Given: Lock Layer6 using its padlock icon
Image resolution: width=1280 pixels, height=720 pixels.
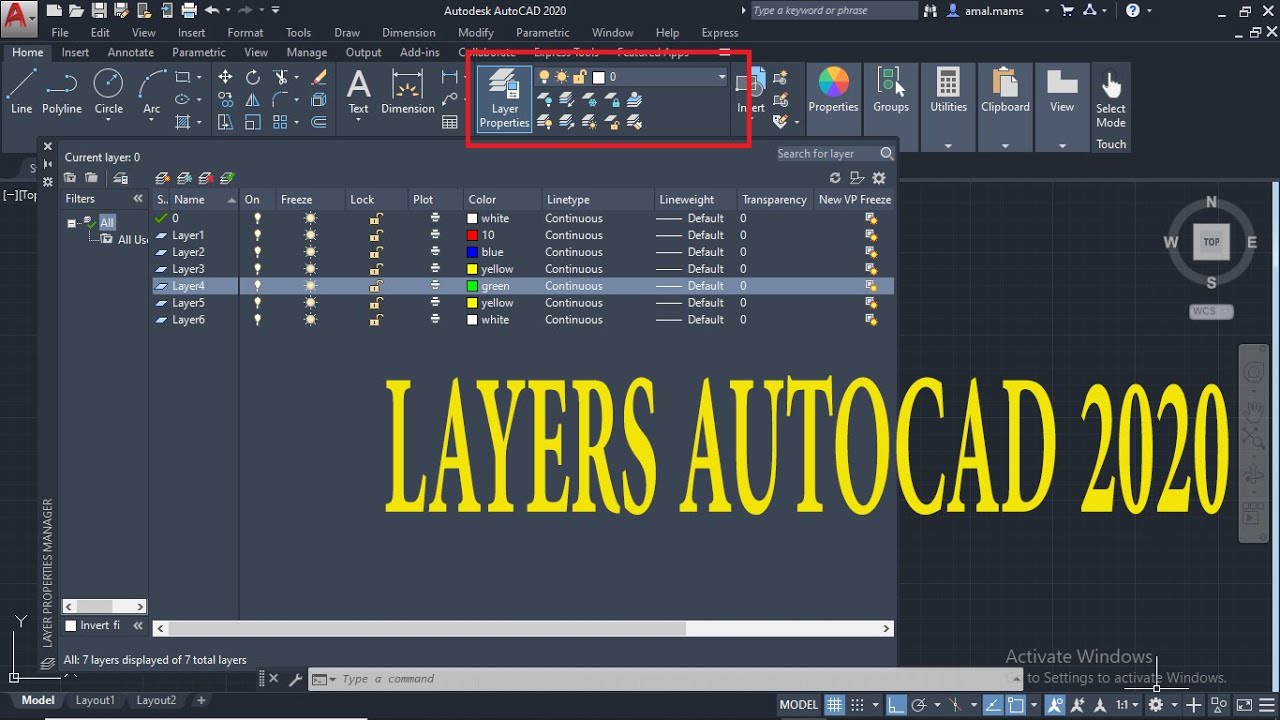Looking at the screenshot, I should coord(376,320).
